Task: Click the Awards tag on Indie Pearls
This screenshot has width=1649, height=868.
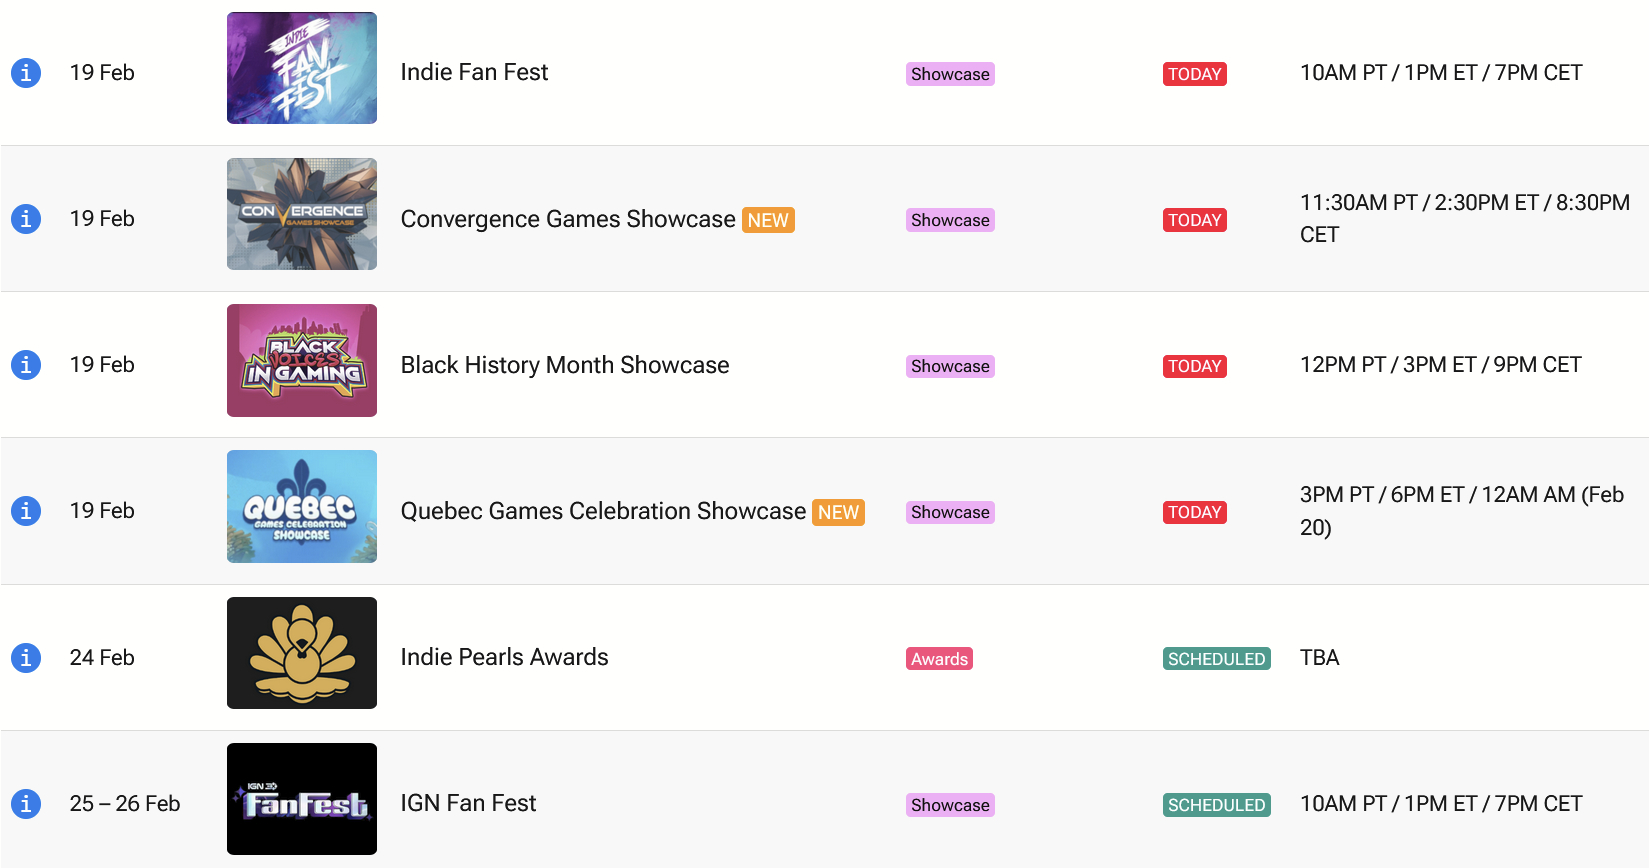Action: click(939, 659)
